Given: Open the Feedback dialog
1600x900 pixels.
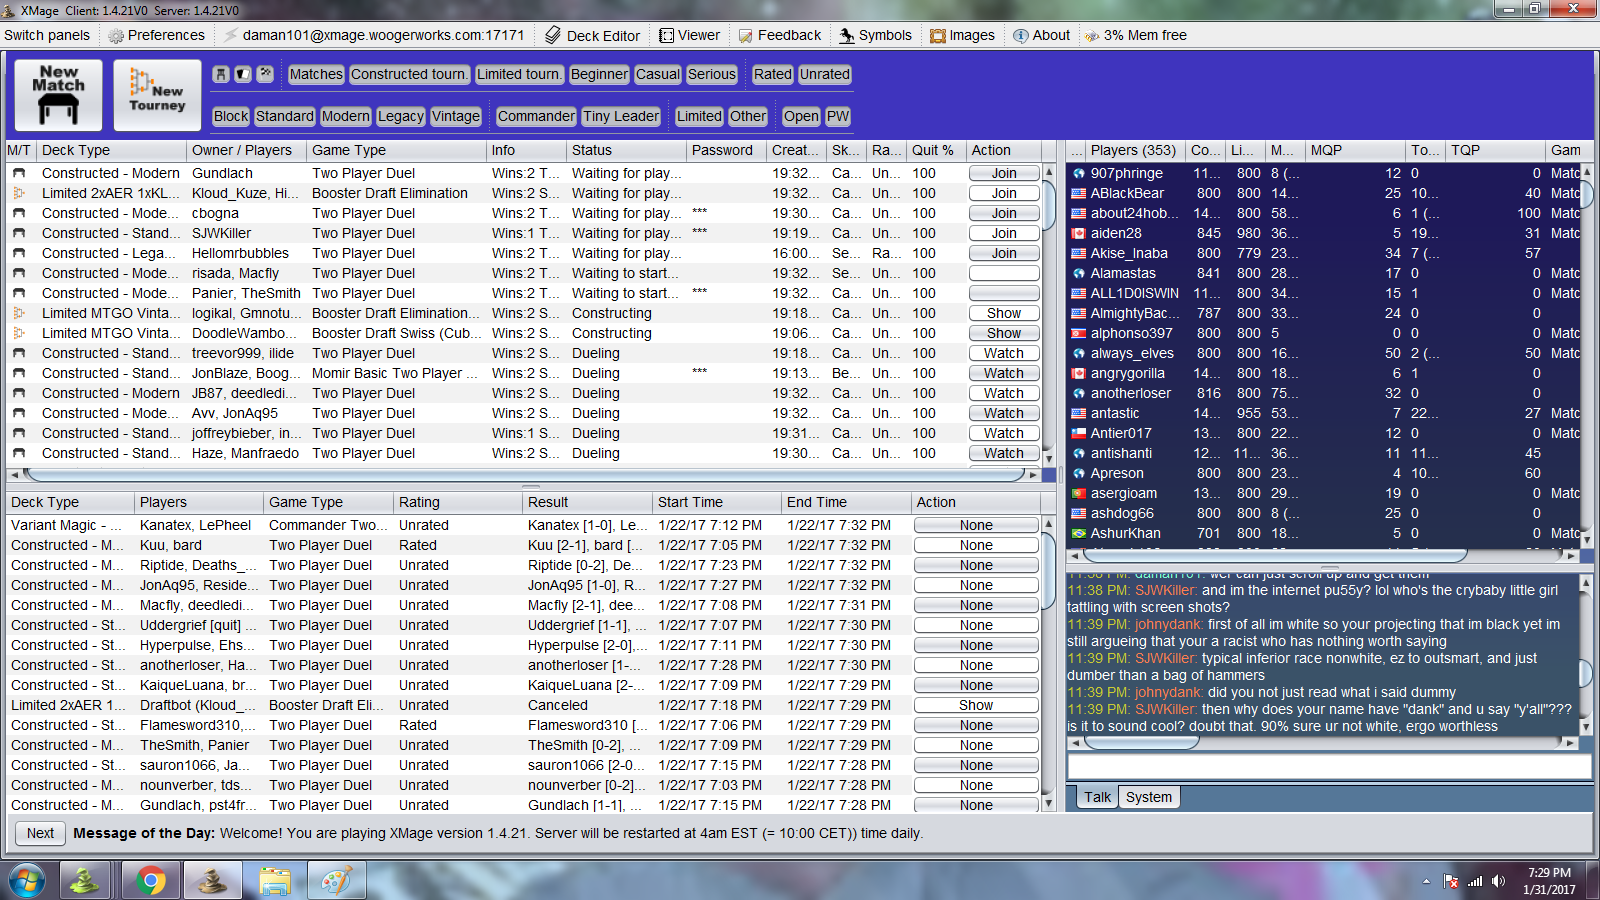Looking at the screenshot, I should [x=780, y=35].
